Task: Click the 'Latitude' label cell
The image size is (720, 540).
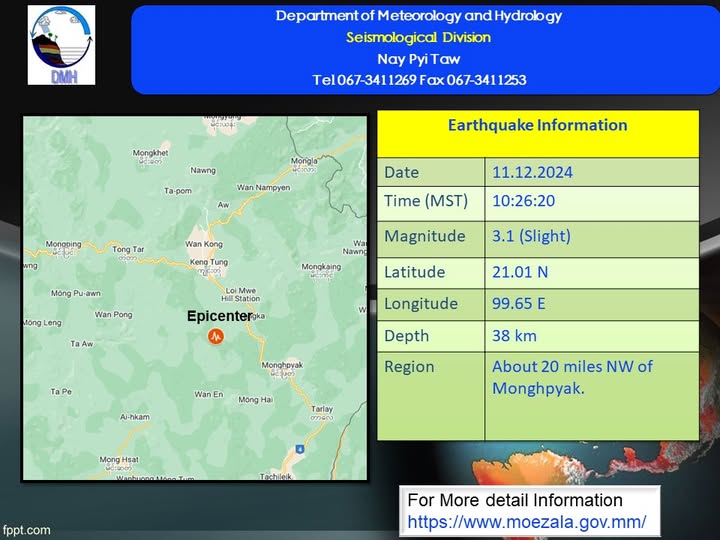Action: click(x=431, y=273)
